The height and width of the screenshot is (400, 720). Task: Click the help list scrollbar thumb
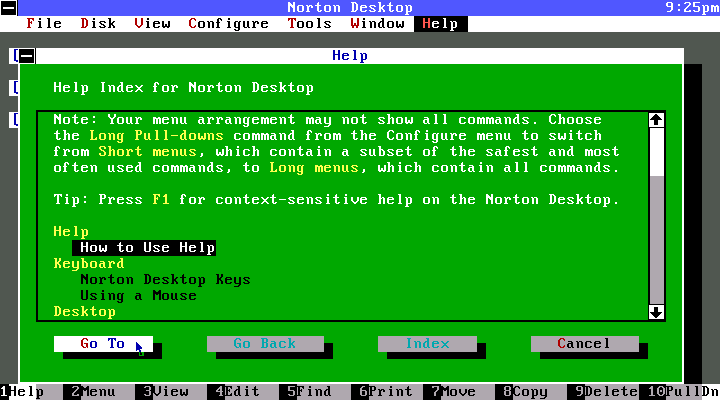[x=656, y=152]
